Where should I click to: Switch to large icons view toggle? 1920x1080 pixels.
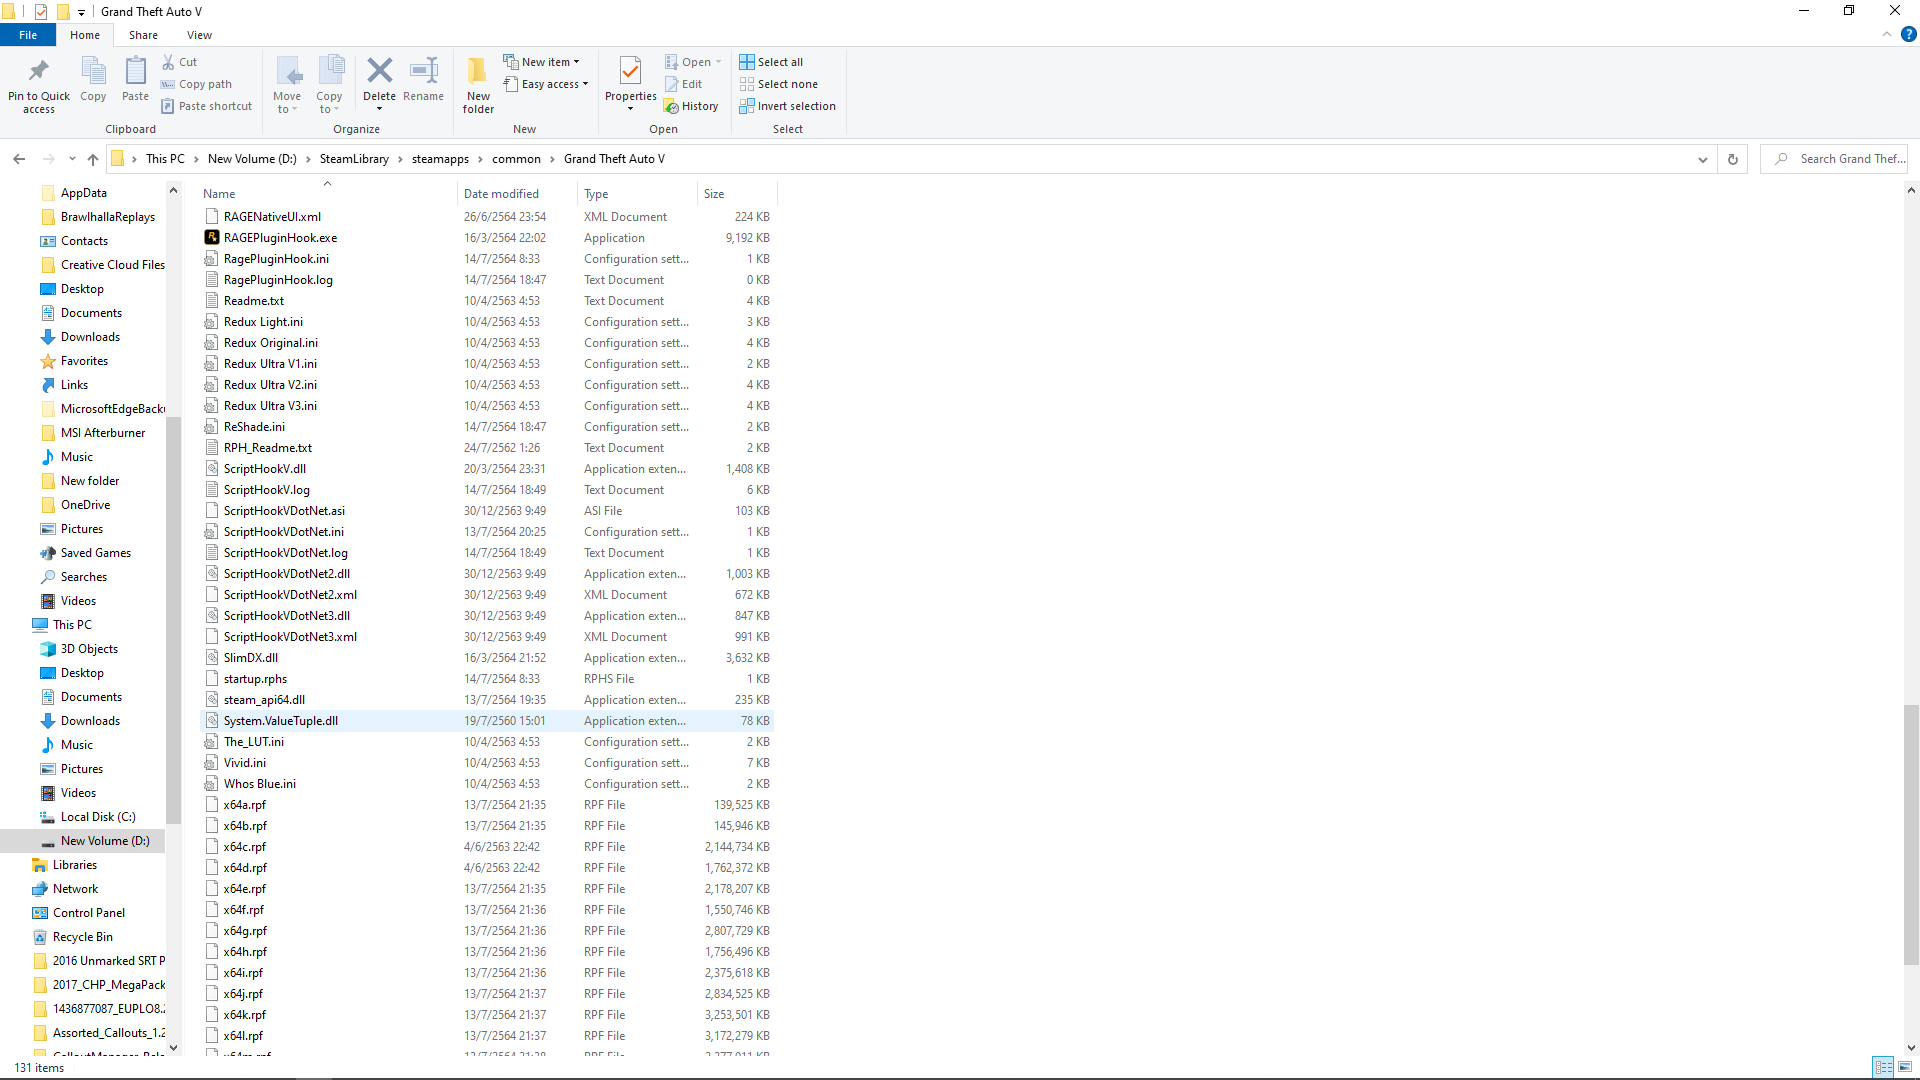pyautogui.click(x=1907, y=1067)
